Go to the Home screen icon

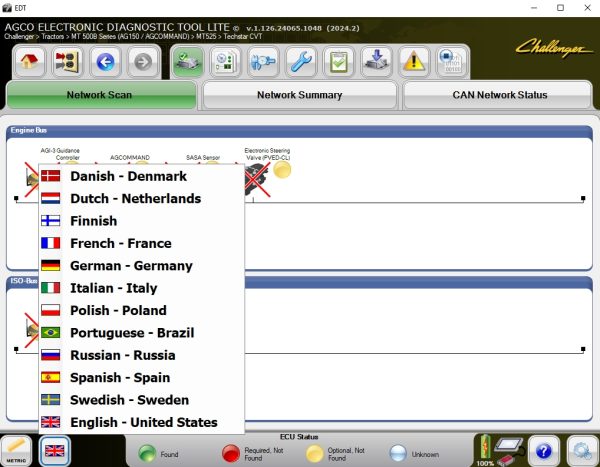pyautogui.click(x=29, y=62)
